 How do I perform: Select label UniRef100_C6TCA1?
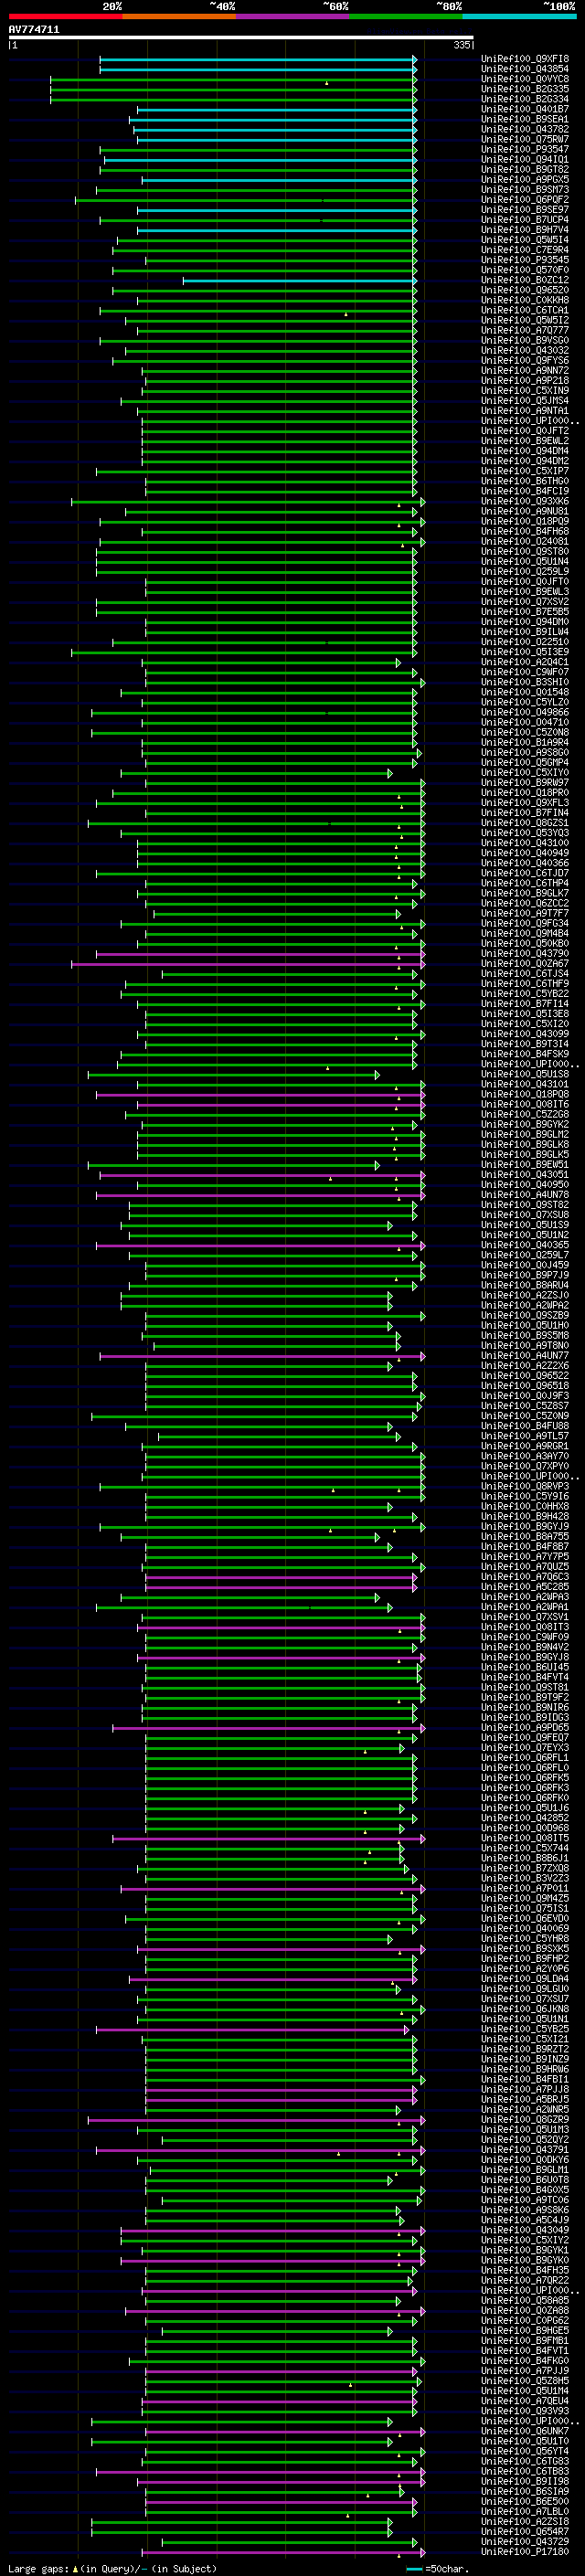pyautogui.click(x=525, y=311)
